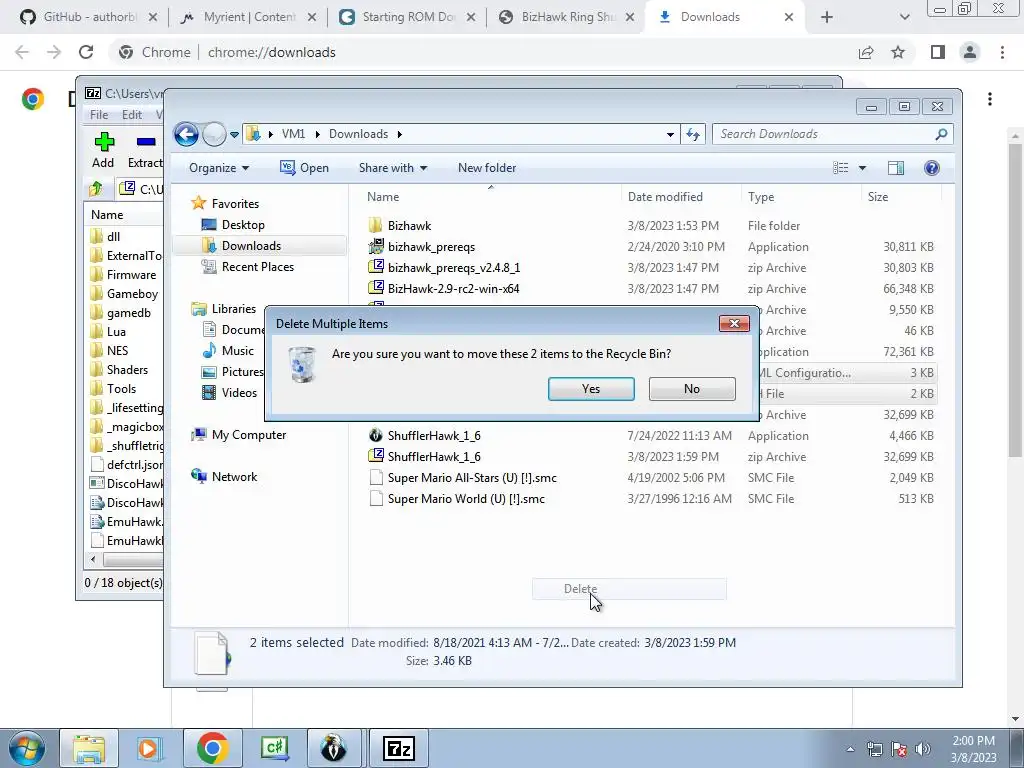Open Network in sidebar

pyautogui.click(x=224, y=476)
